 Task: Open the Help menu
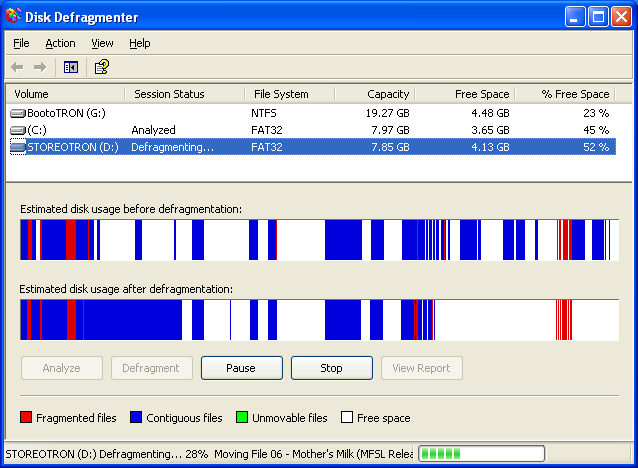click(x=140, y=43)
